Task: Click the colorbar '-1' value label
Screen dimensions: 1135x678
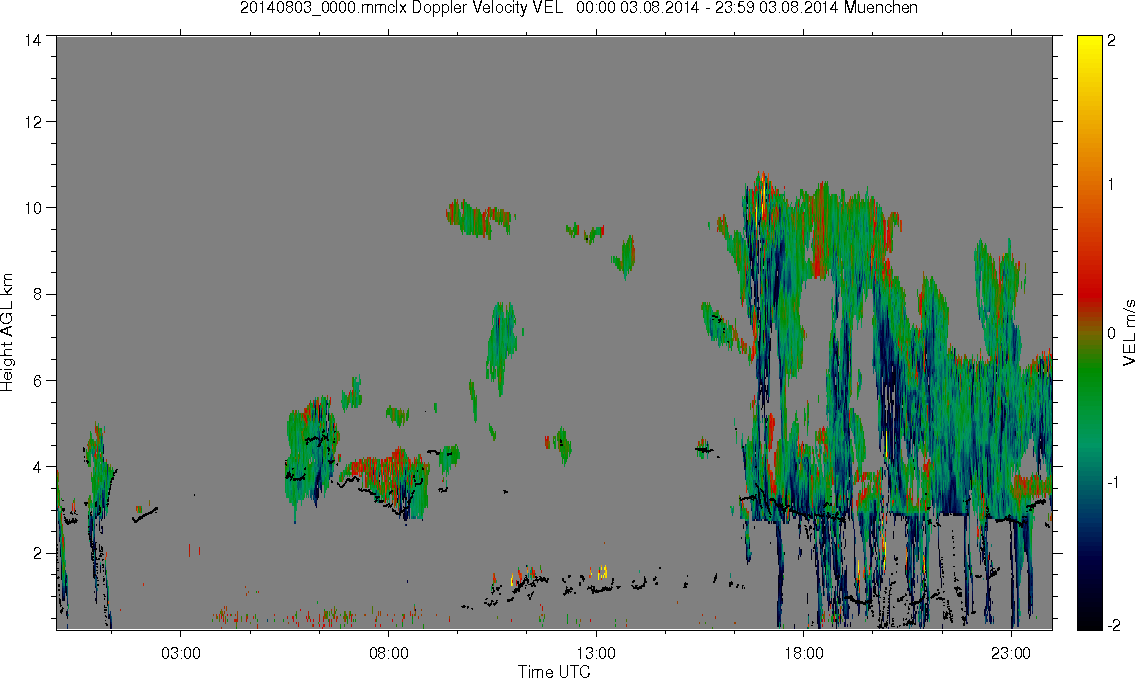Action: [1112, 482]
